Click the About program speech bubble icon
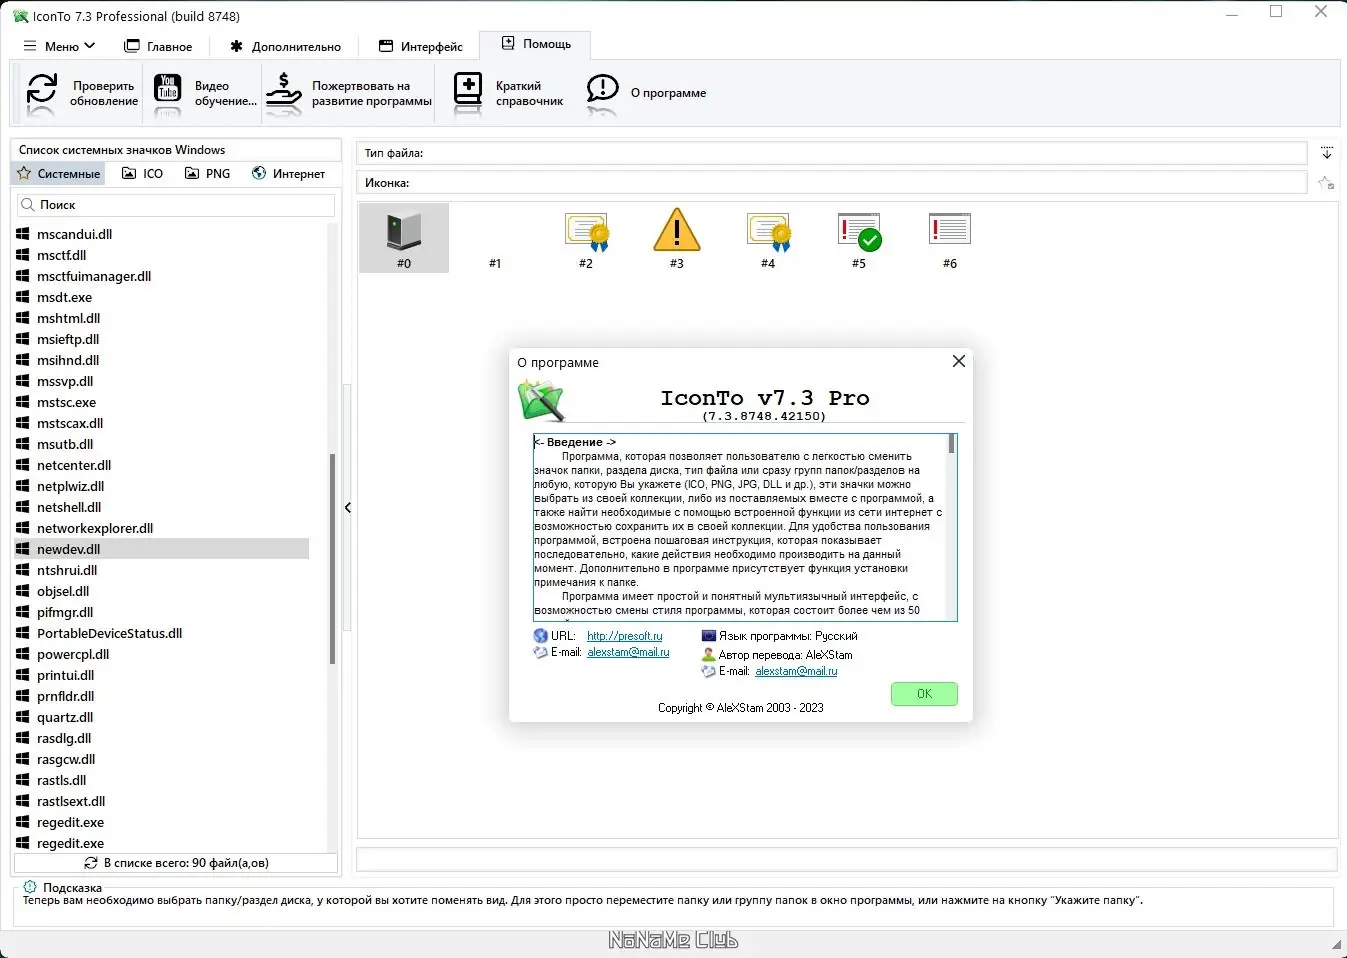The height and width of the screenshot is (958, 1347). (x=602, y=90)
